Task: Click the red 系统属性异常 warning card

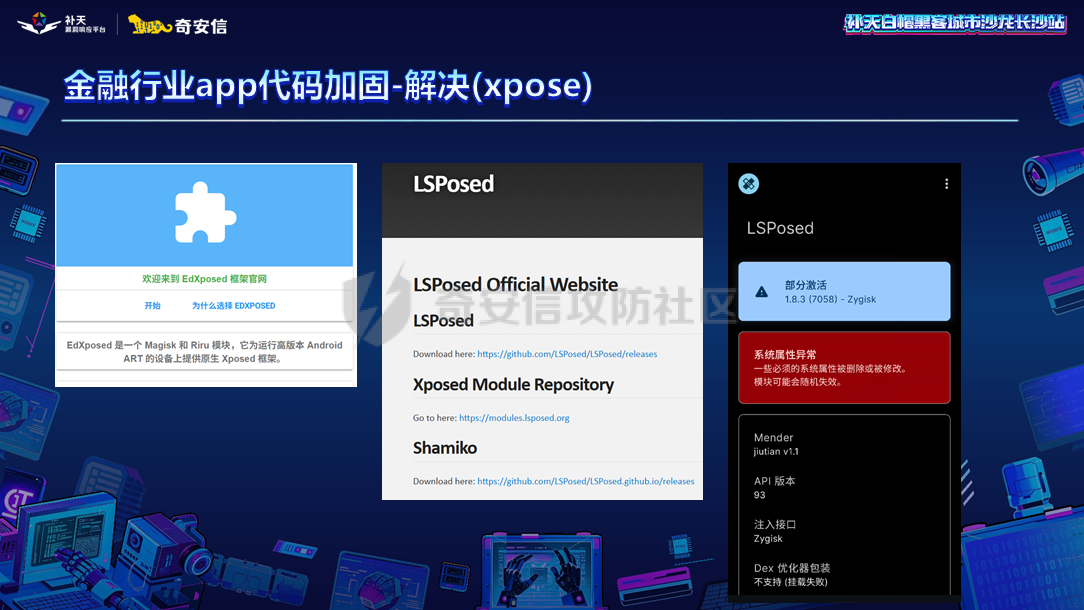Action: (x=844, y=367)
